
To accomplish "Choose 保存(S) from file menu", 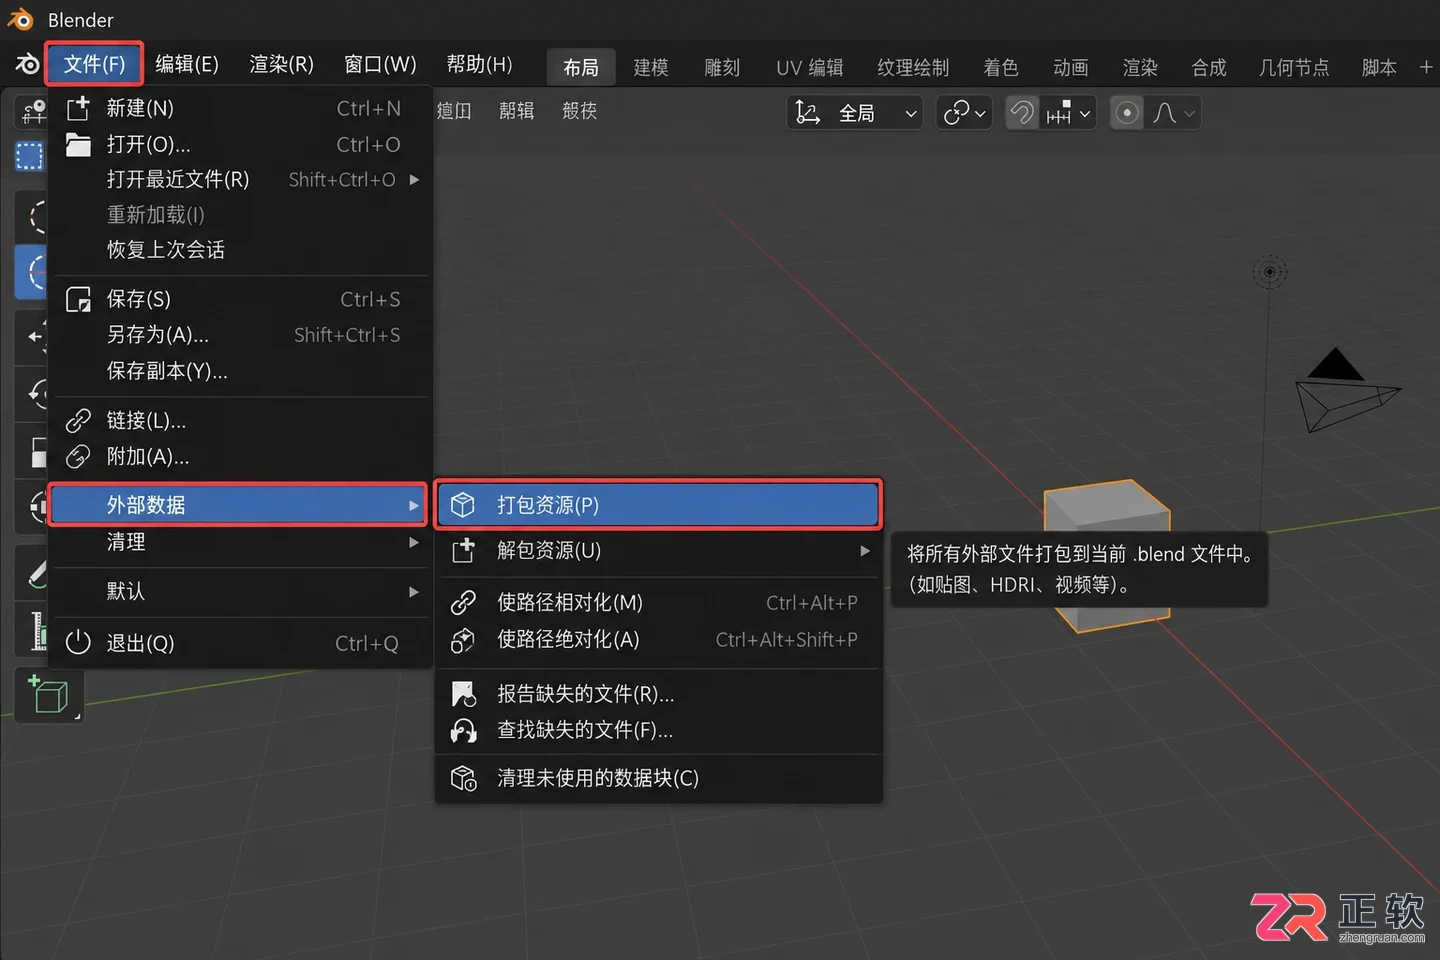I will coord(240,299).
